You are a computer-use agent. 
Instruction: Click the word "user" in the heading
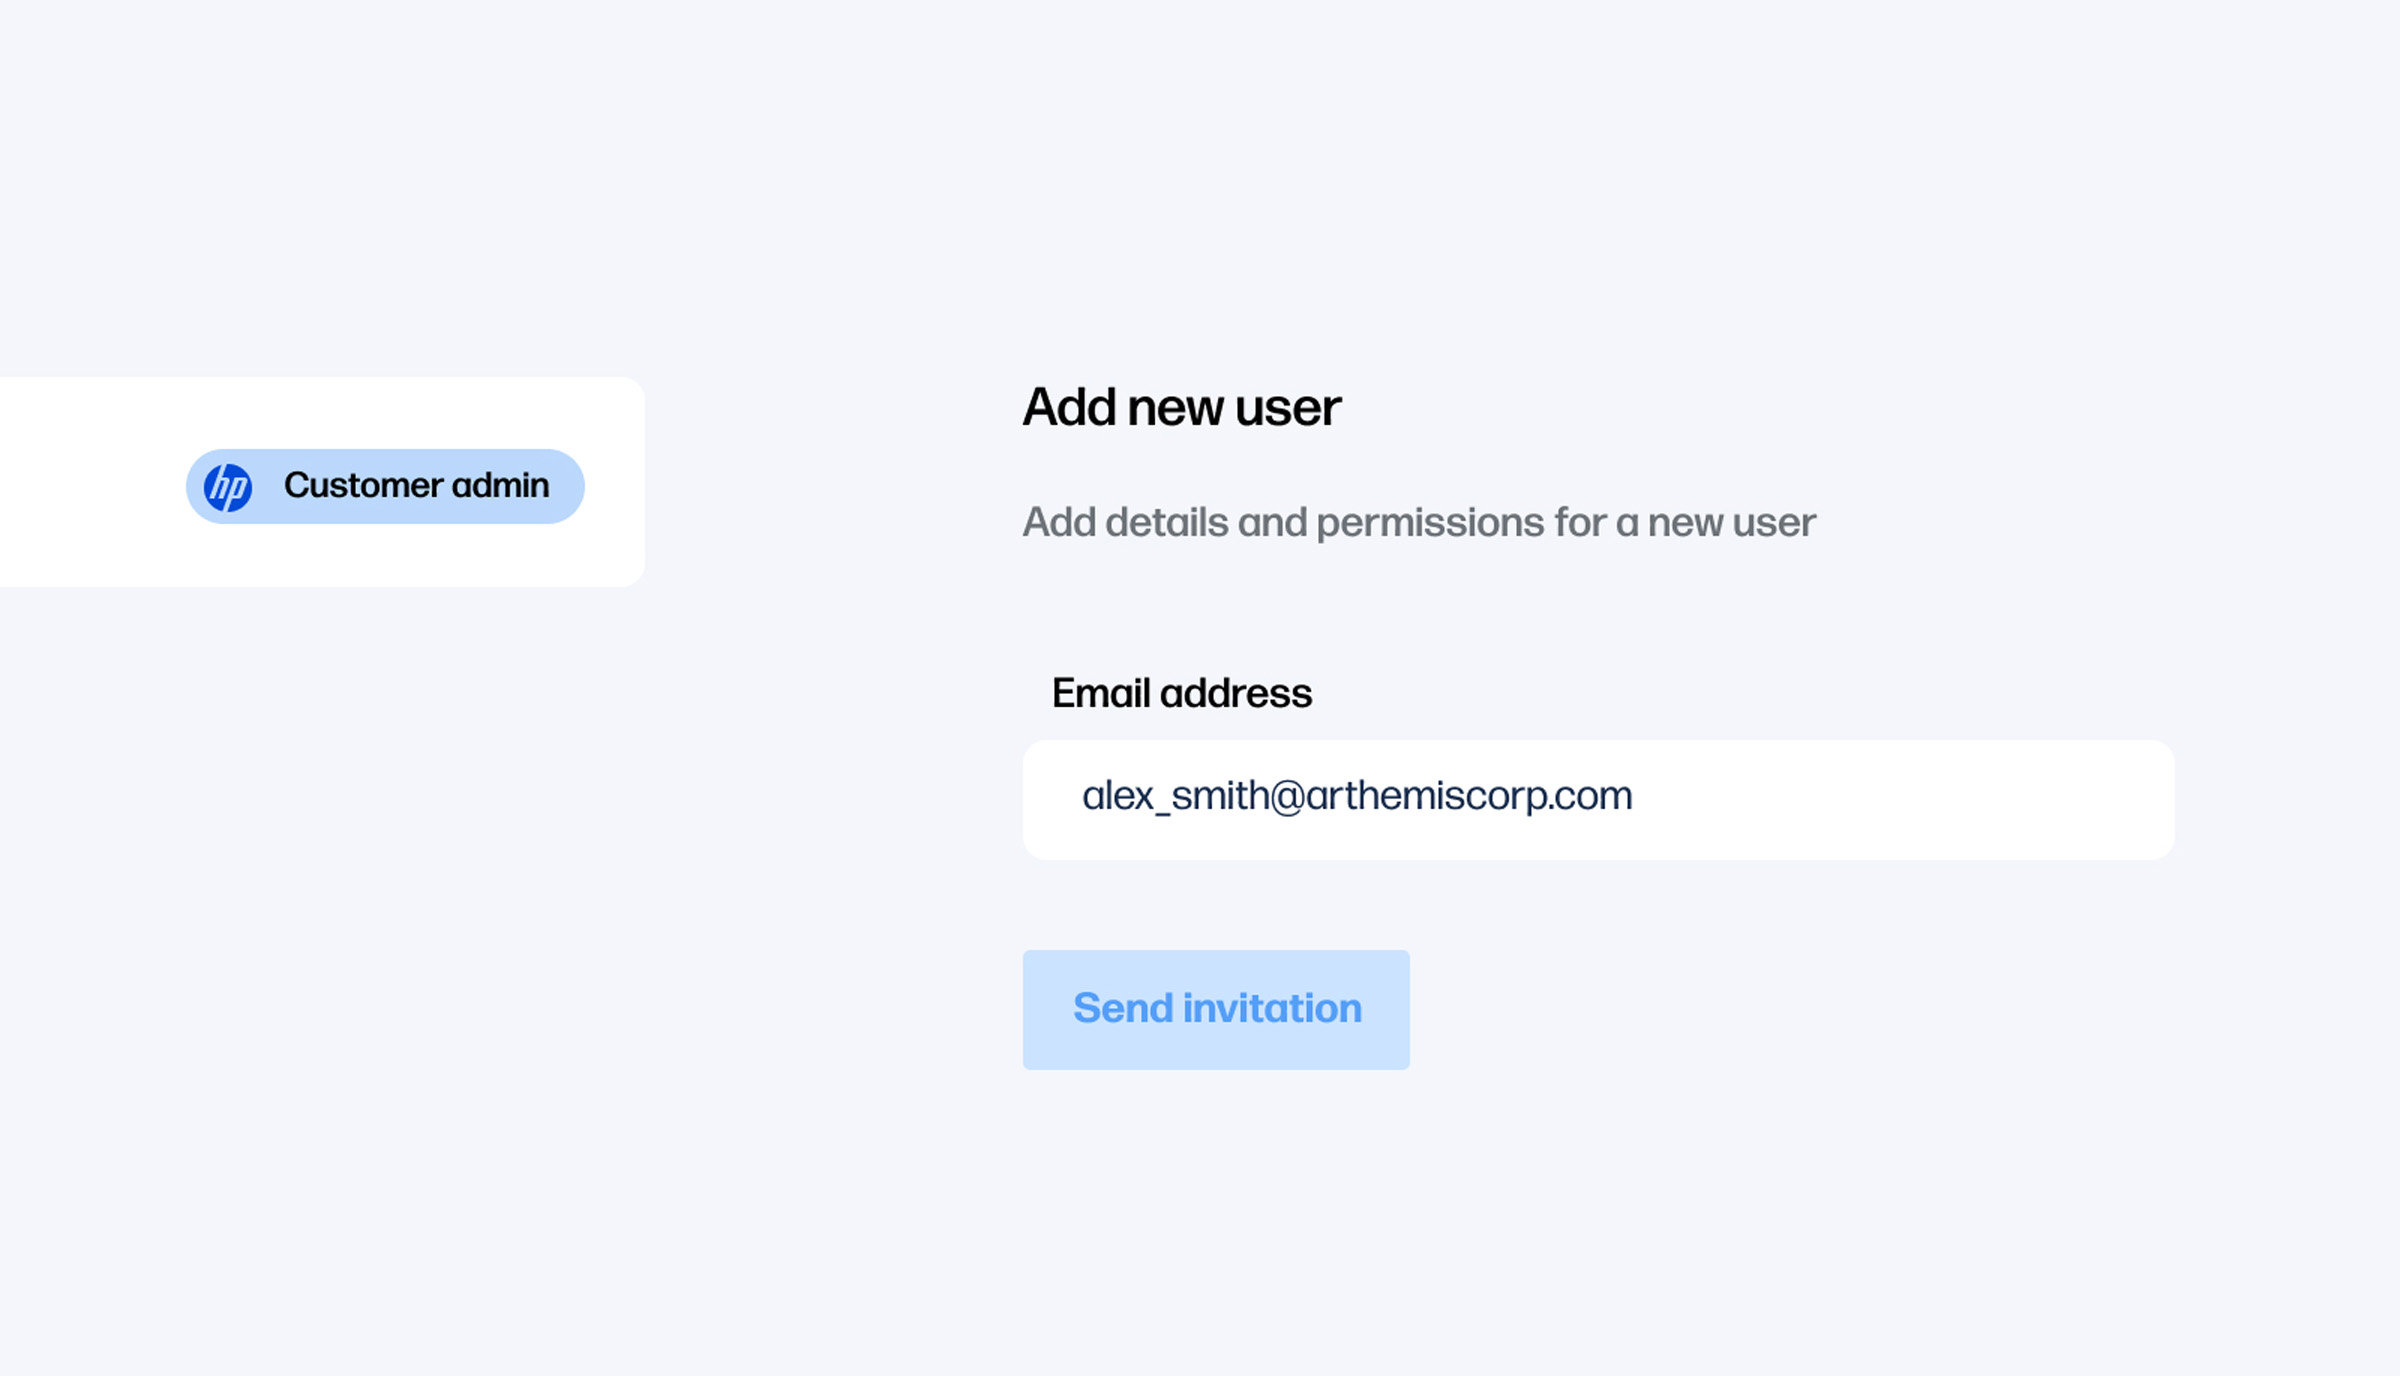1287,407
